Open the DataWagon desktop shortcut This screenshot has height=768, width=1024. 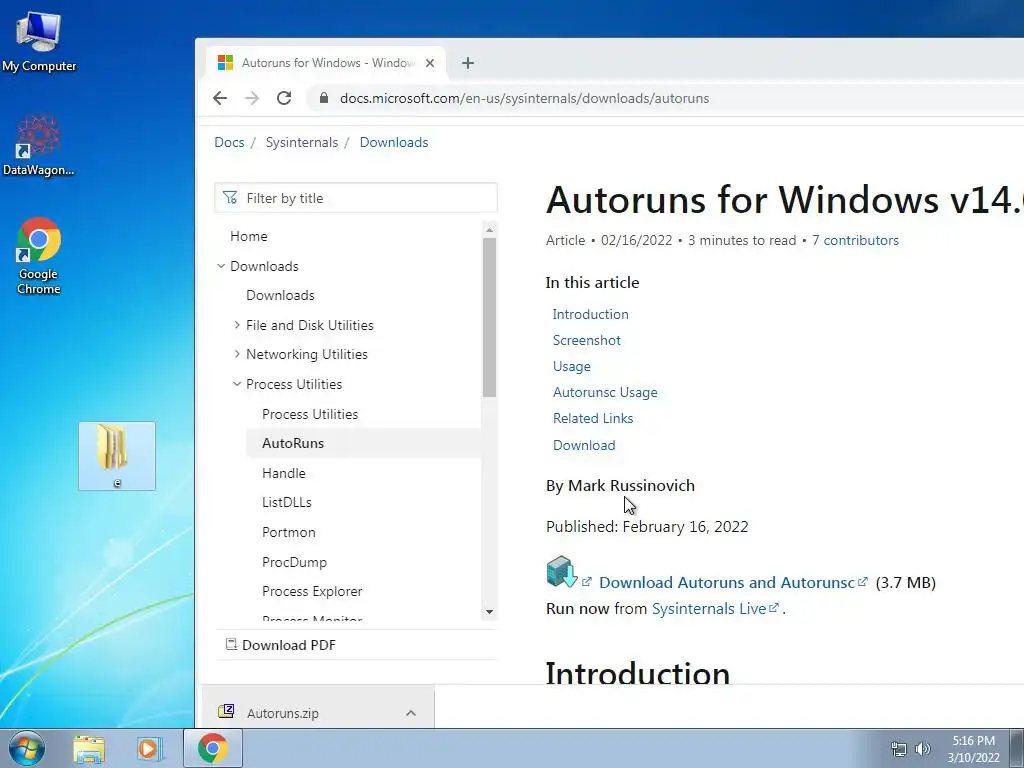pyautogui.click(x=39, y=145)
